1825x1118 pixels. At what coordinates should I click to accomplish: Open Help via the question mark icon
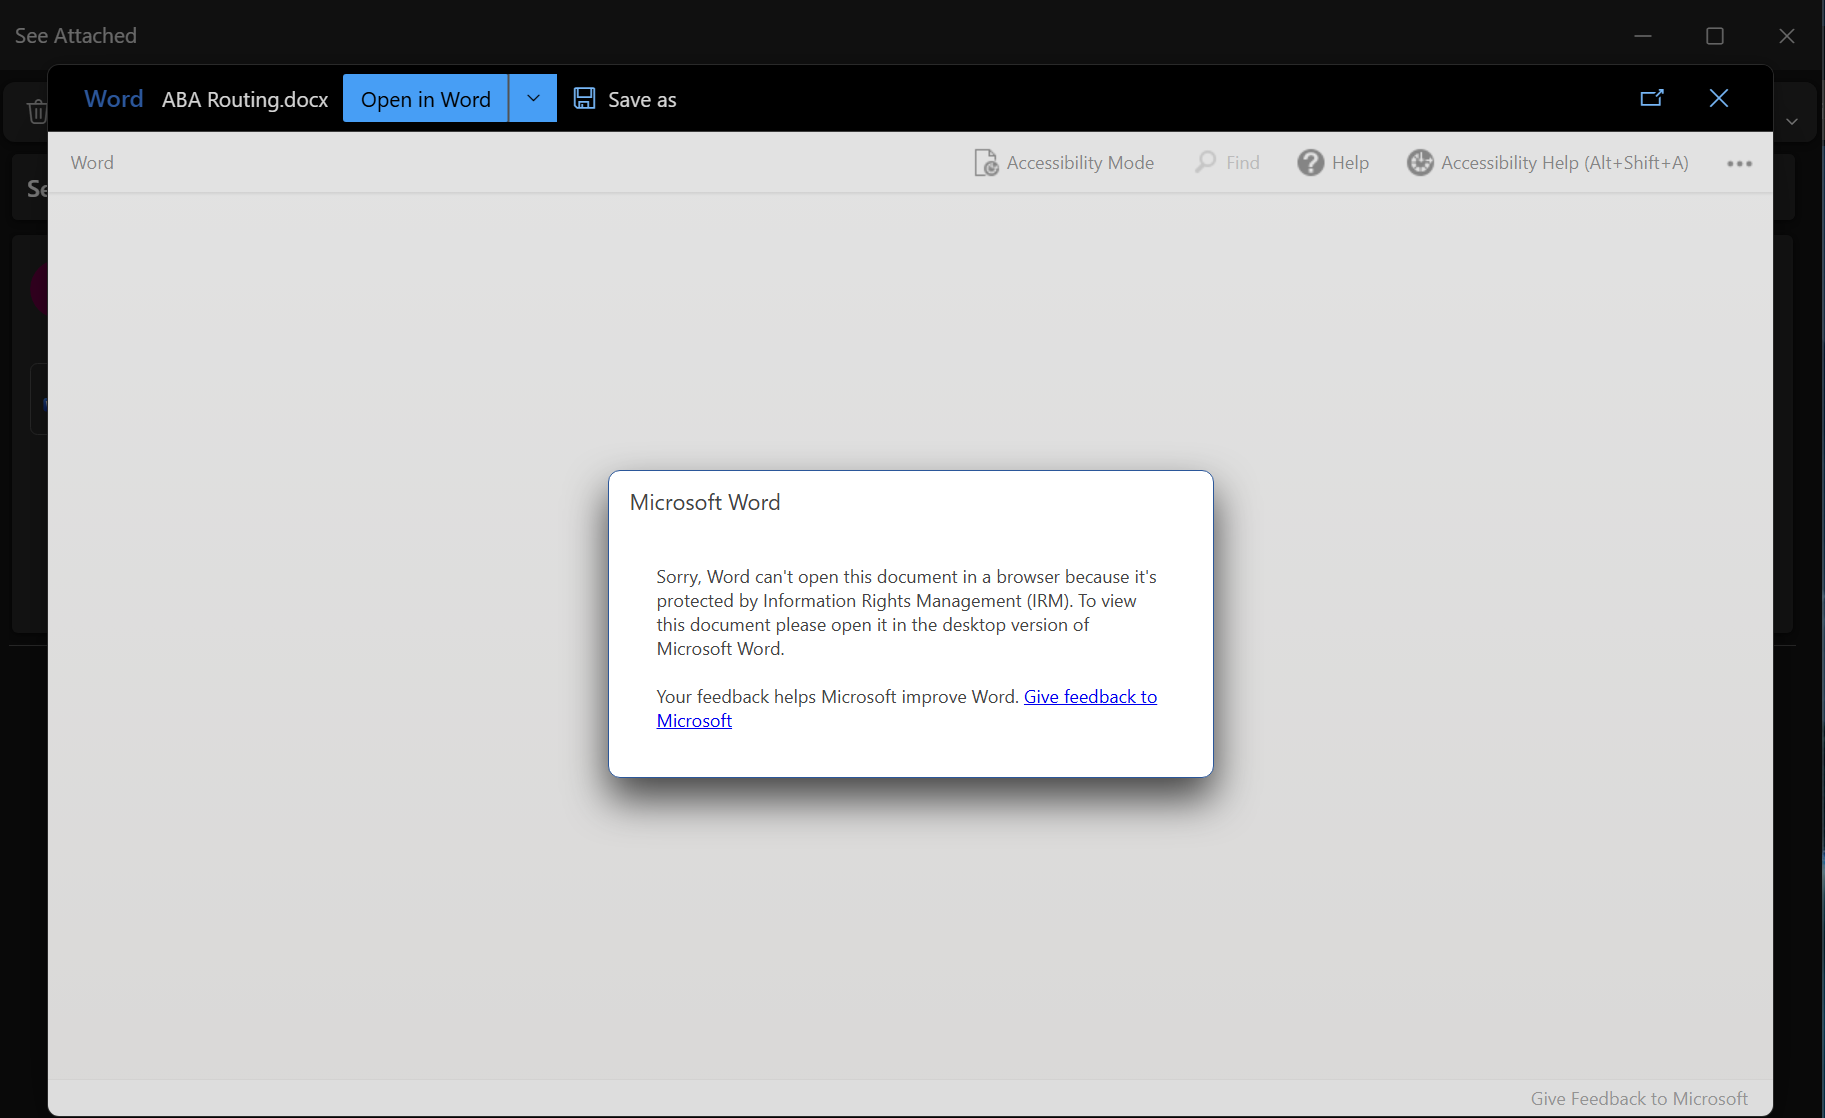1310,163
